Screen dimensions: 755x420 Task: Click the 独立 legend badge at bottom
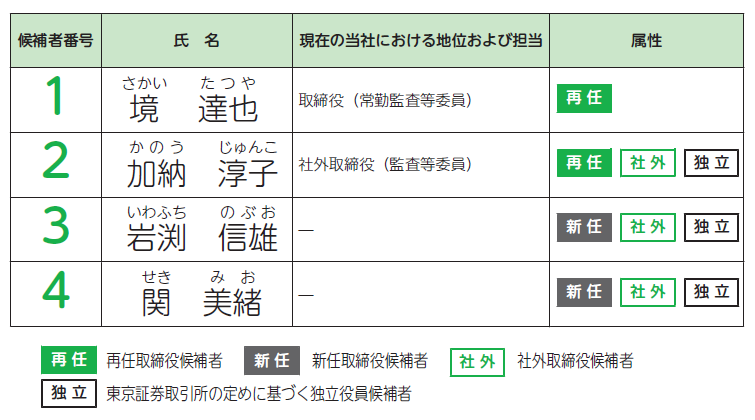coord(69,393)
